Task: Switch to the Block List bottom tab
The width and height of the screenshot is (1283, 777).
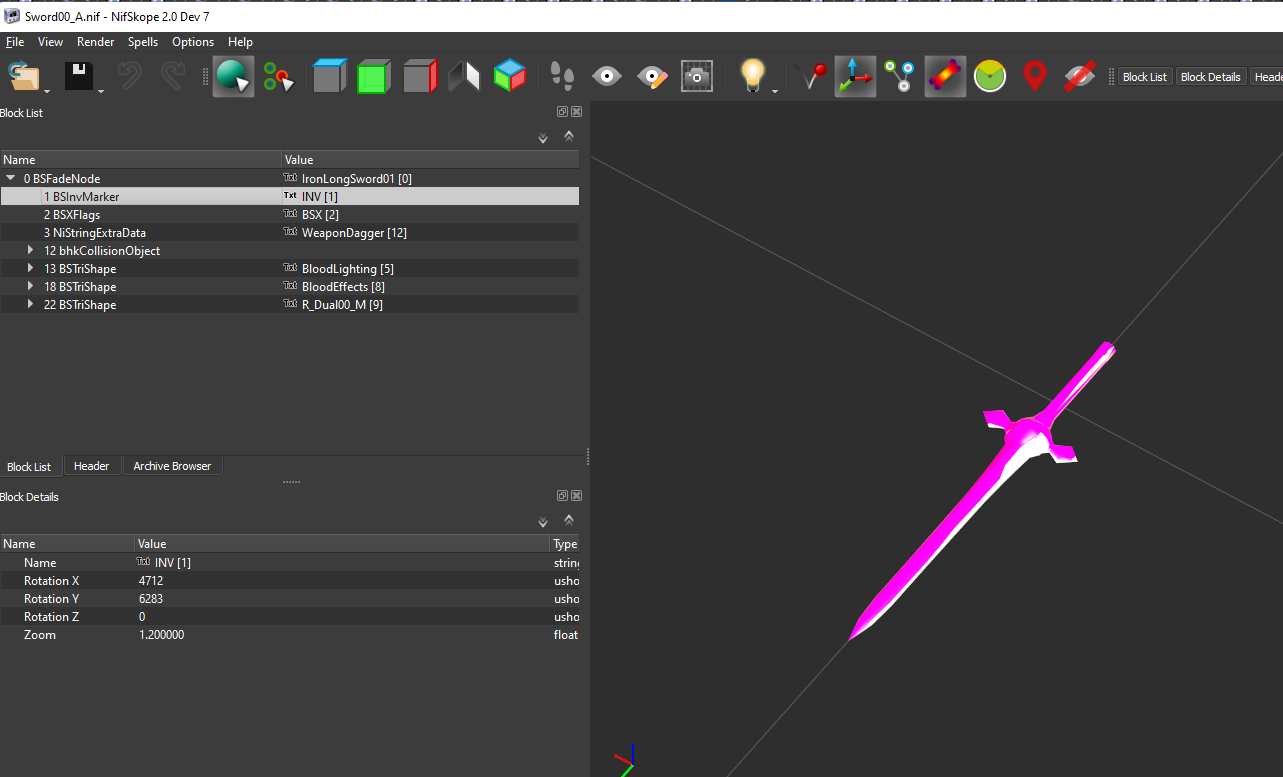Action: (x=29, y=467)
